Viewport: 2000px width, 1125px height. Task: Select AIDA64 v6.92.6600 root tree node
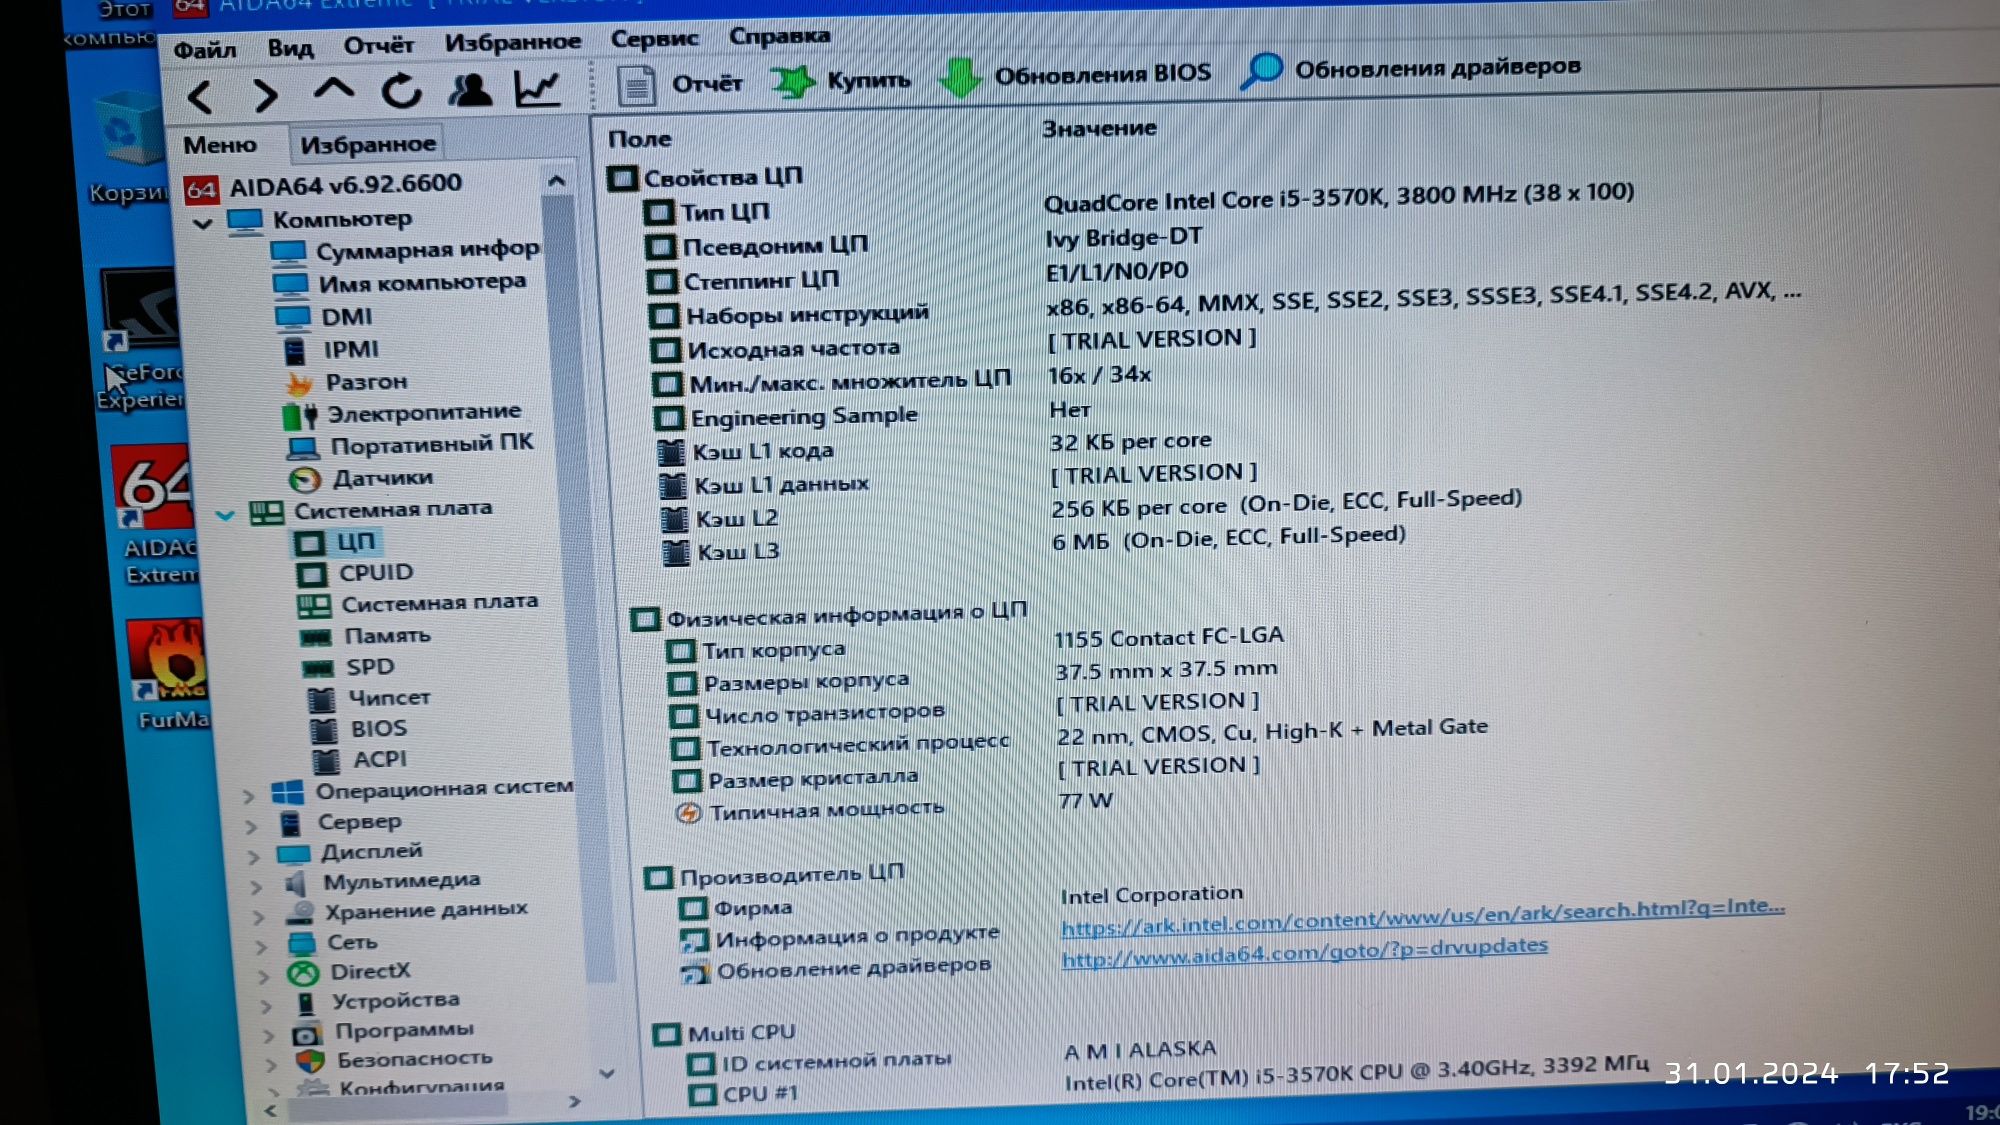tap(325, 185)
